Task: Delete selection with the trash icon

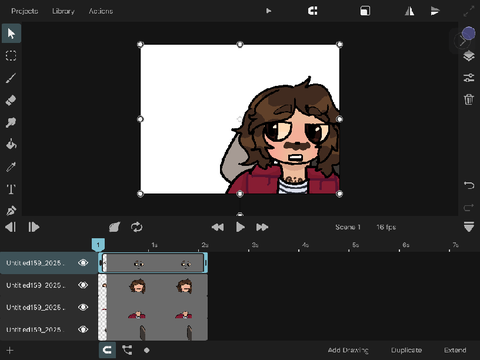Action: point(469,99)
